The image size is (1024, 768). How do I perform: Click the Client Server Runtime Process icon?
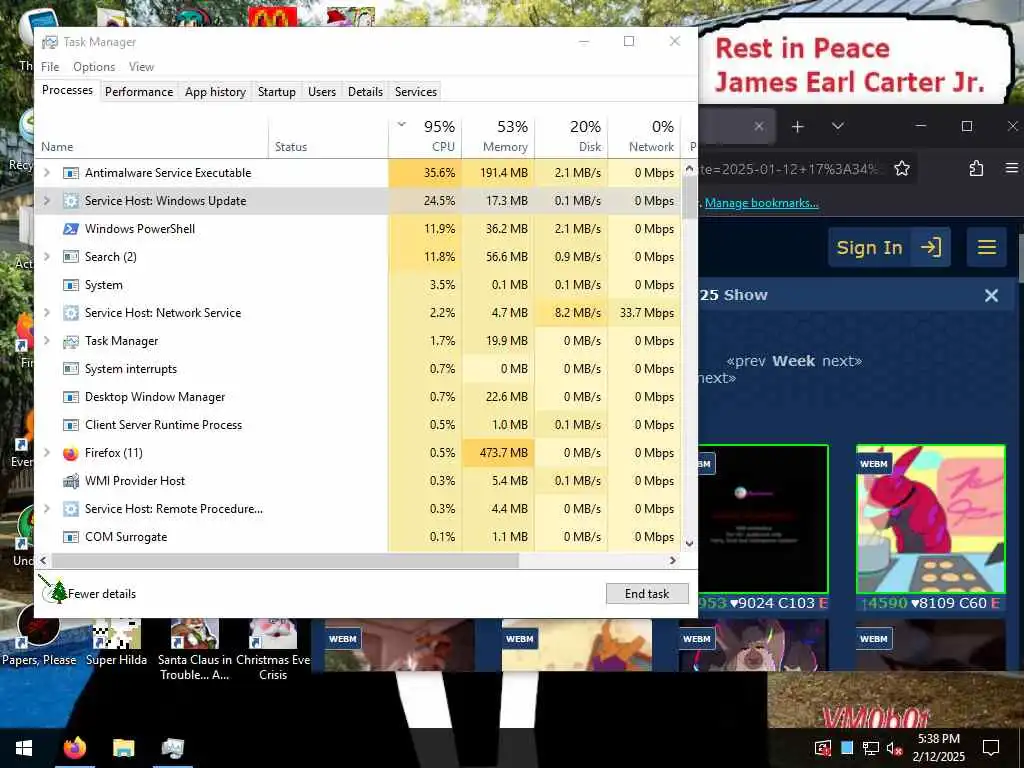point(71,425)
